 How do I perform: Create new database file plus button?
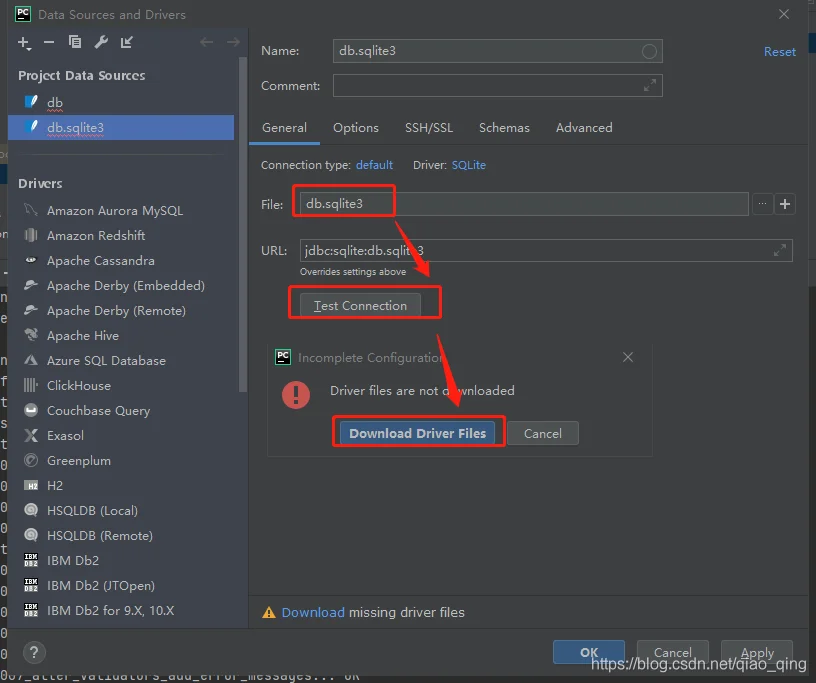785,204
